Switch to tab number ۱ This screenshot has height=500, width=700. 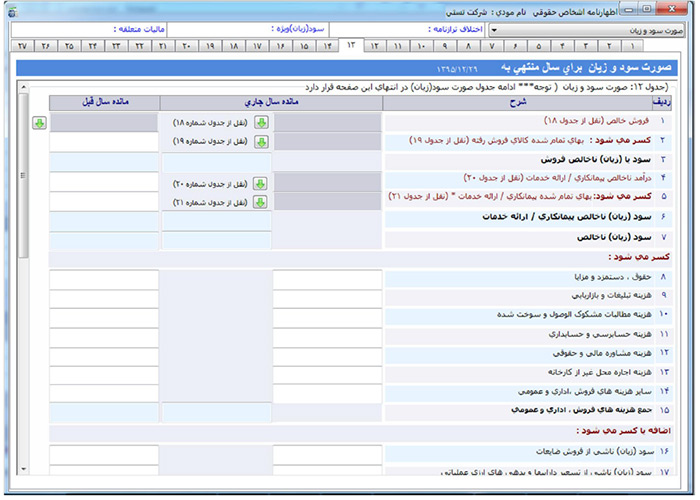point(634,46)
